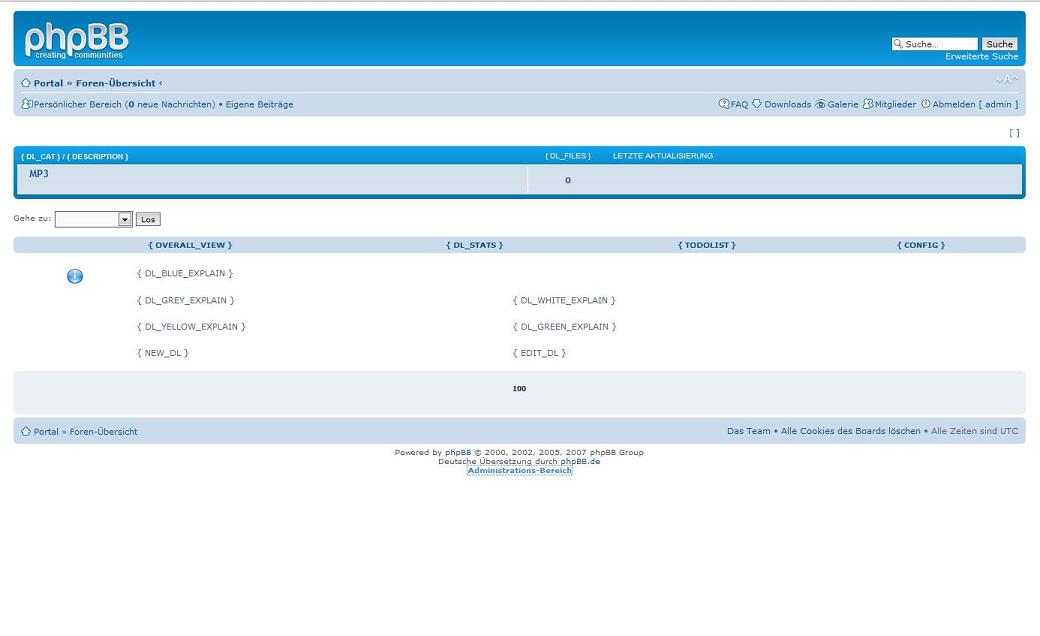Switch to the { DL_STATS } tab
Image resolution: width=1040 pixels, height=636 pixels.
474,245
